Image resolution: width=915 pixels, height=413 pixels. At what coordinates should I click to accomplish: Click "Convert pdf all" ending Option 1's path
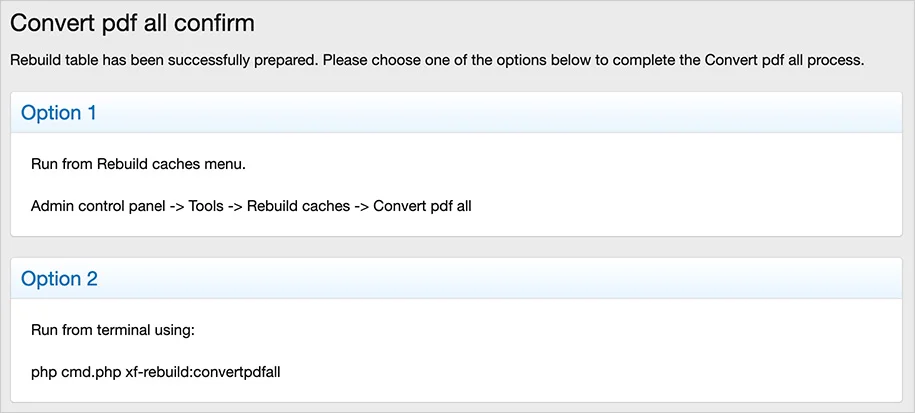[422, 206]
